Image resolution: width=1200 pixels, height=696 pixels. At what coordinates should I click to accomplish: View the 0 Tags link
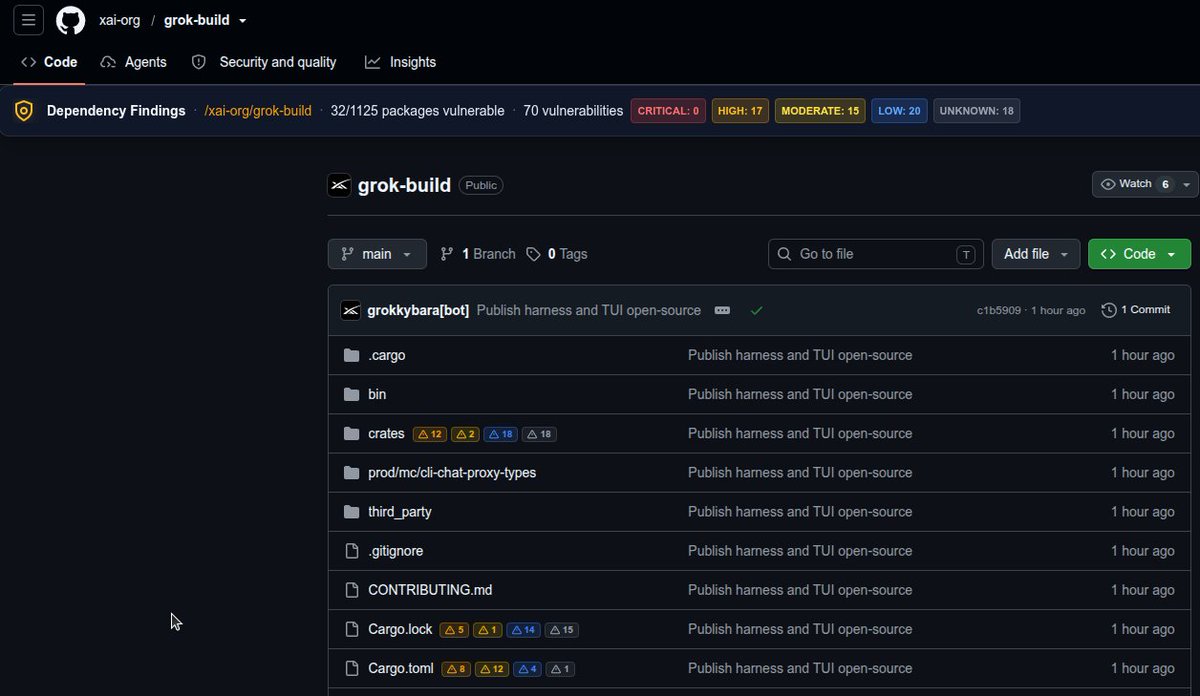click(x=557, y=254)
